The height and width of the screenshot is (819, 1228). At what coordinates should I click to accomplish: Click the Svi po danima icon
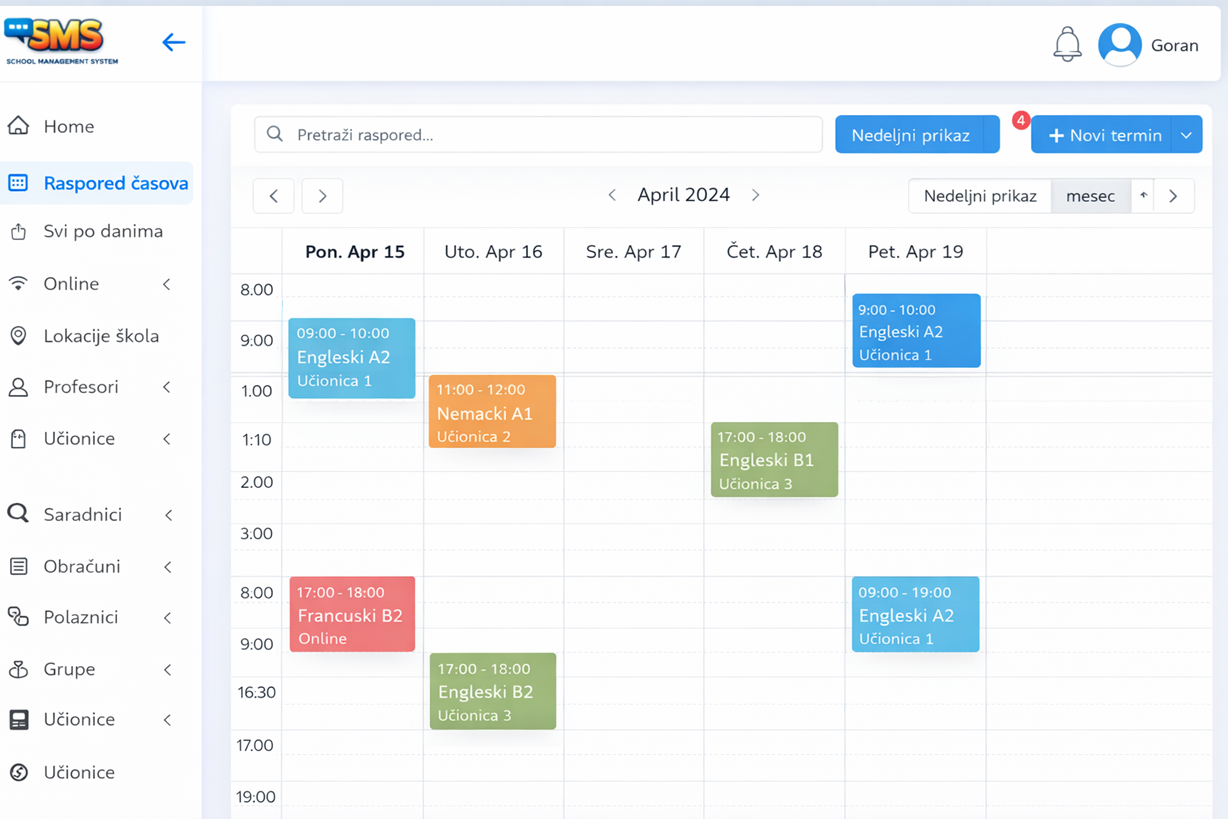click(18, 232)
